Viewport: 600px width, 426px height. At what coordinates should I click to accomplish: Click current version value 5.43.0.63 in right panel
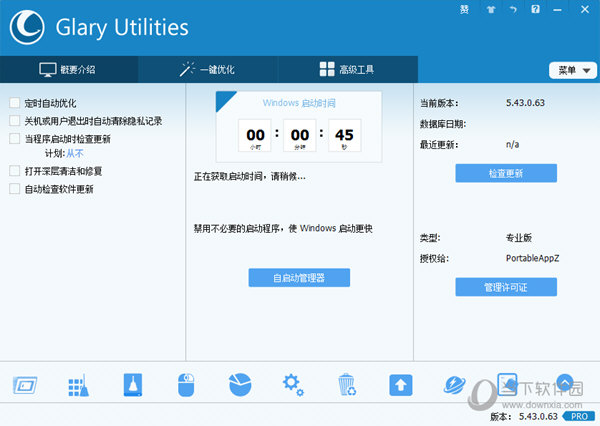point(525,103)
